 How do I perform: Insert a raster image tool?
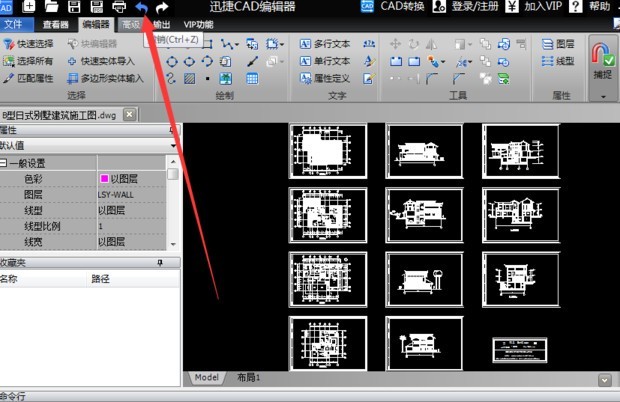click(x=225, y=79)
